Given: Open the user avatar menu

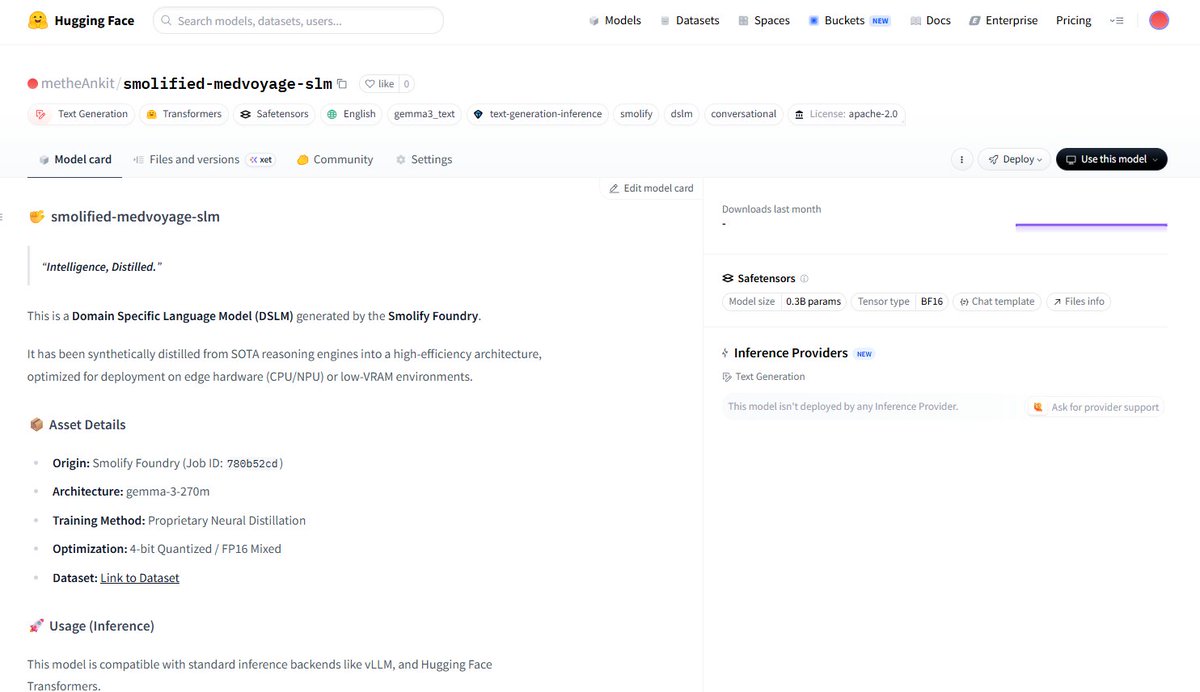Looking at the screenshot, I should [x=1159, y=20].
